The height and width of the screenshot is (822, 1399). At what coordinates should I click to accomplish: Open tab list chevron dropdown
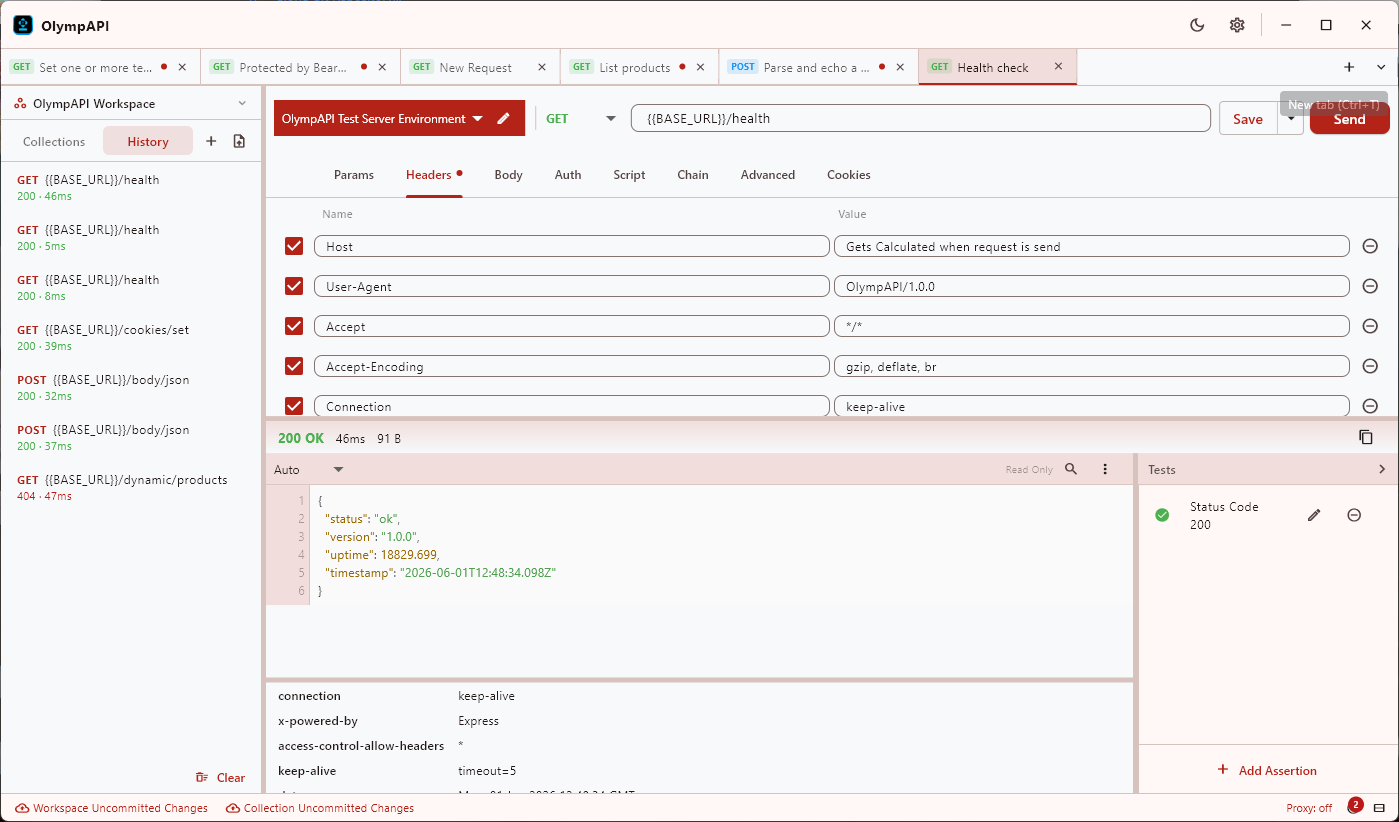(x=1381, y=67)
